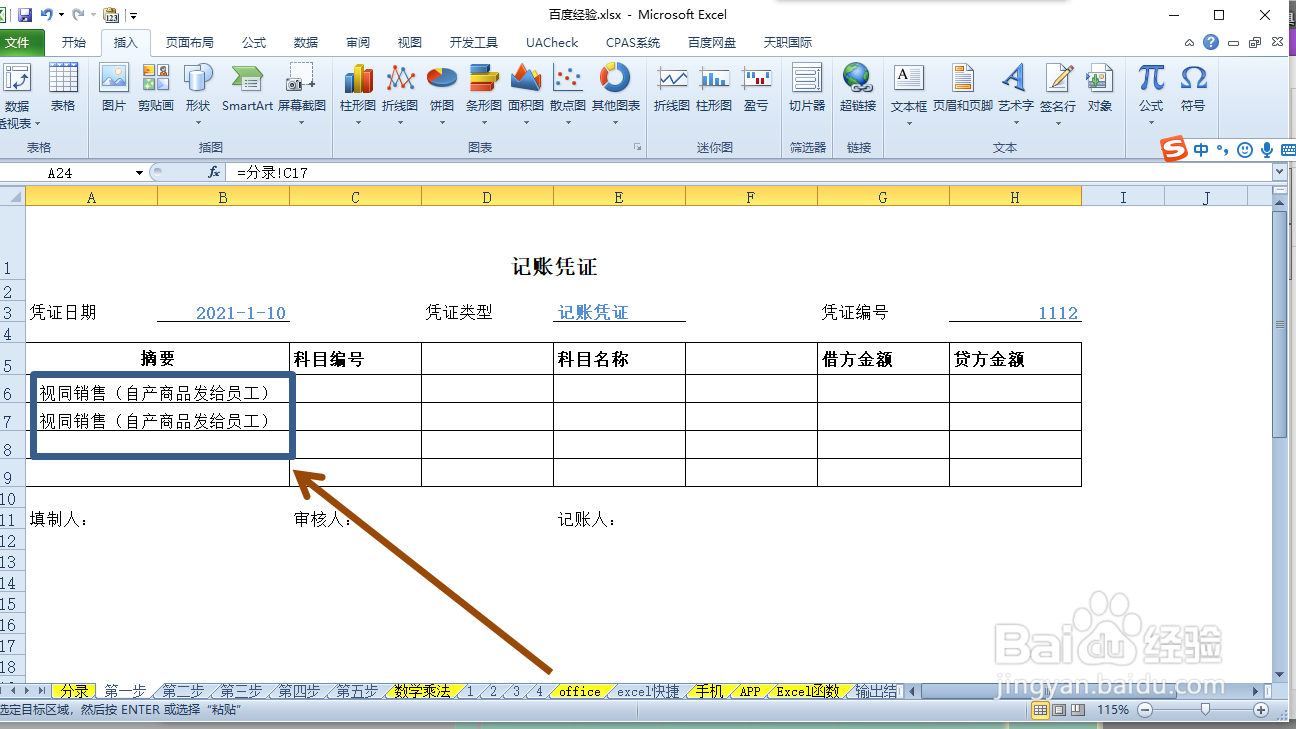Open the WordArt (艺术字) gallery

click(x=1015, y=93)
